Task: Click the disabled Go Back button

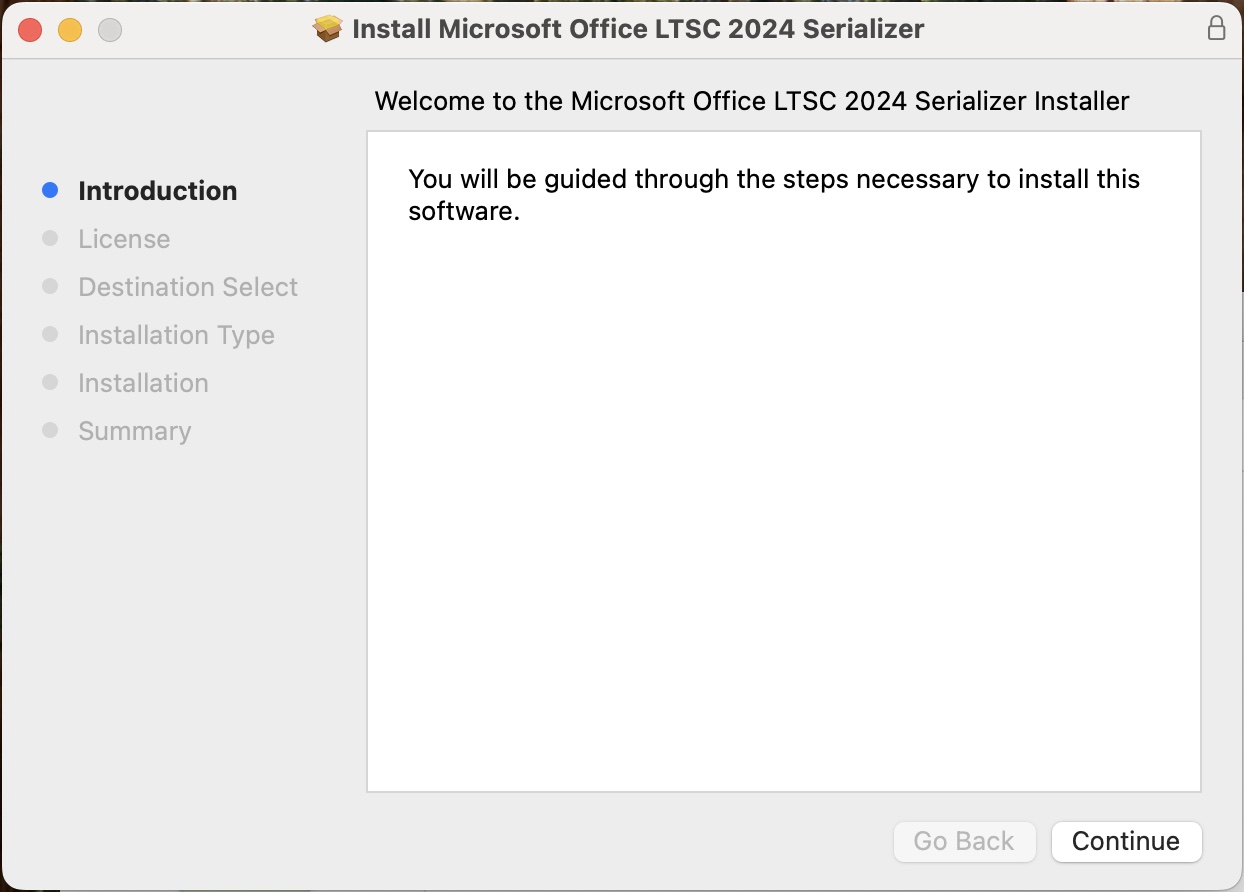Action: click(x=963, y=841)
